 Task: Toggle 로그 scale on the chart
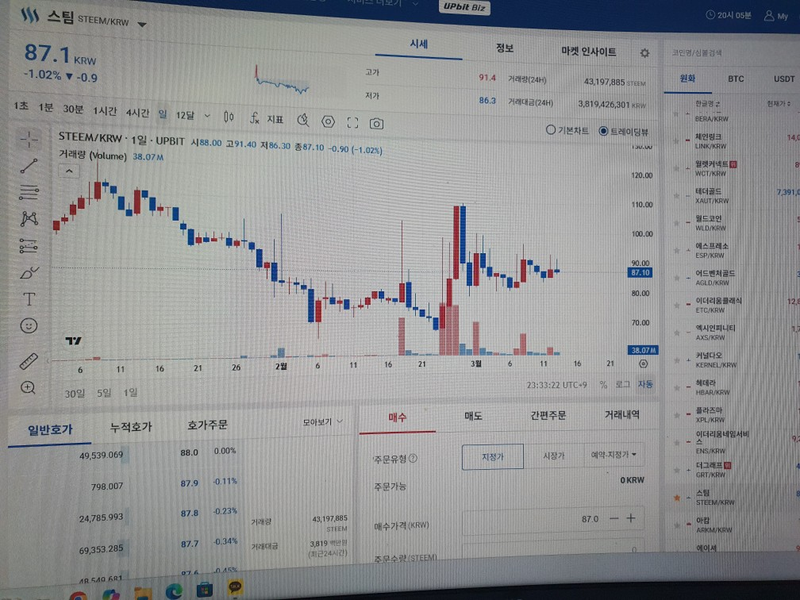(622, 384)
